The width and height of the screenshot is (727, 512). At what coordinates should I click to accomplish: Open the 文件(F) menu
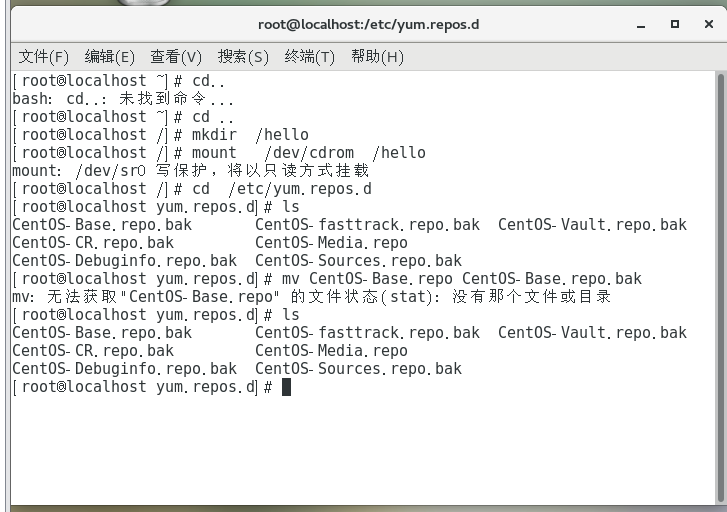coord(43,56)
